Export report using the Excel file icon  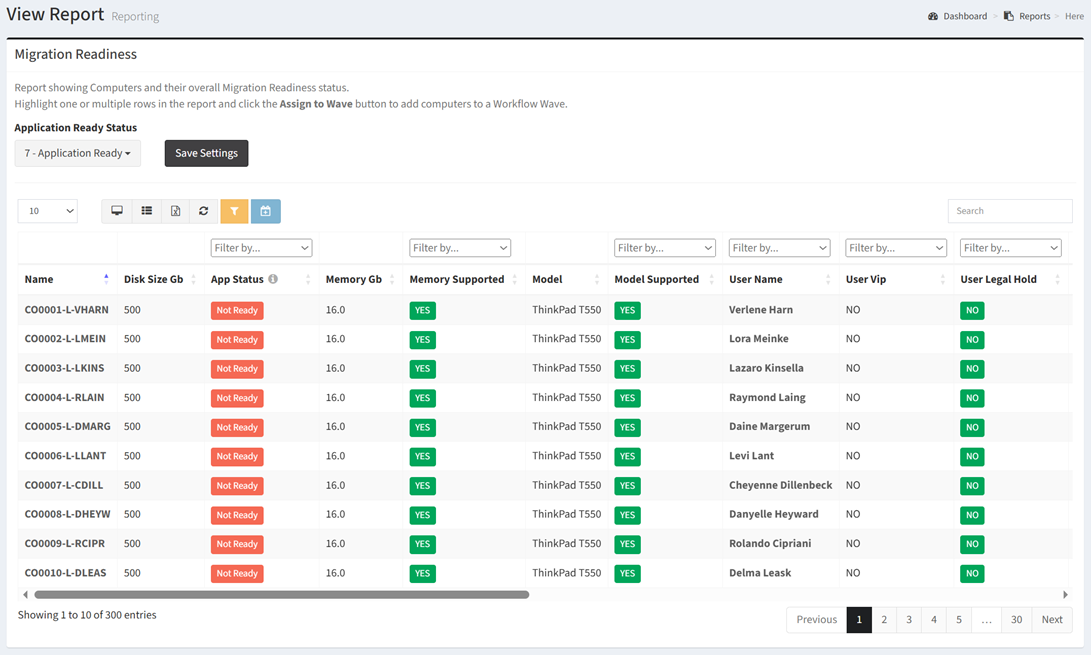175,211
